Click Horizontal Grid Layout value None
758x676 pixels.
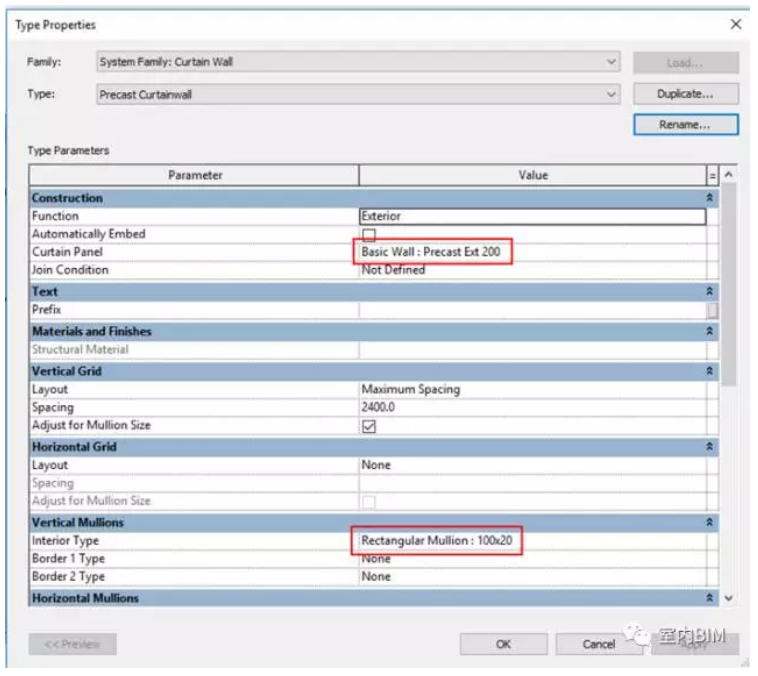click(533, 465)
